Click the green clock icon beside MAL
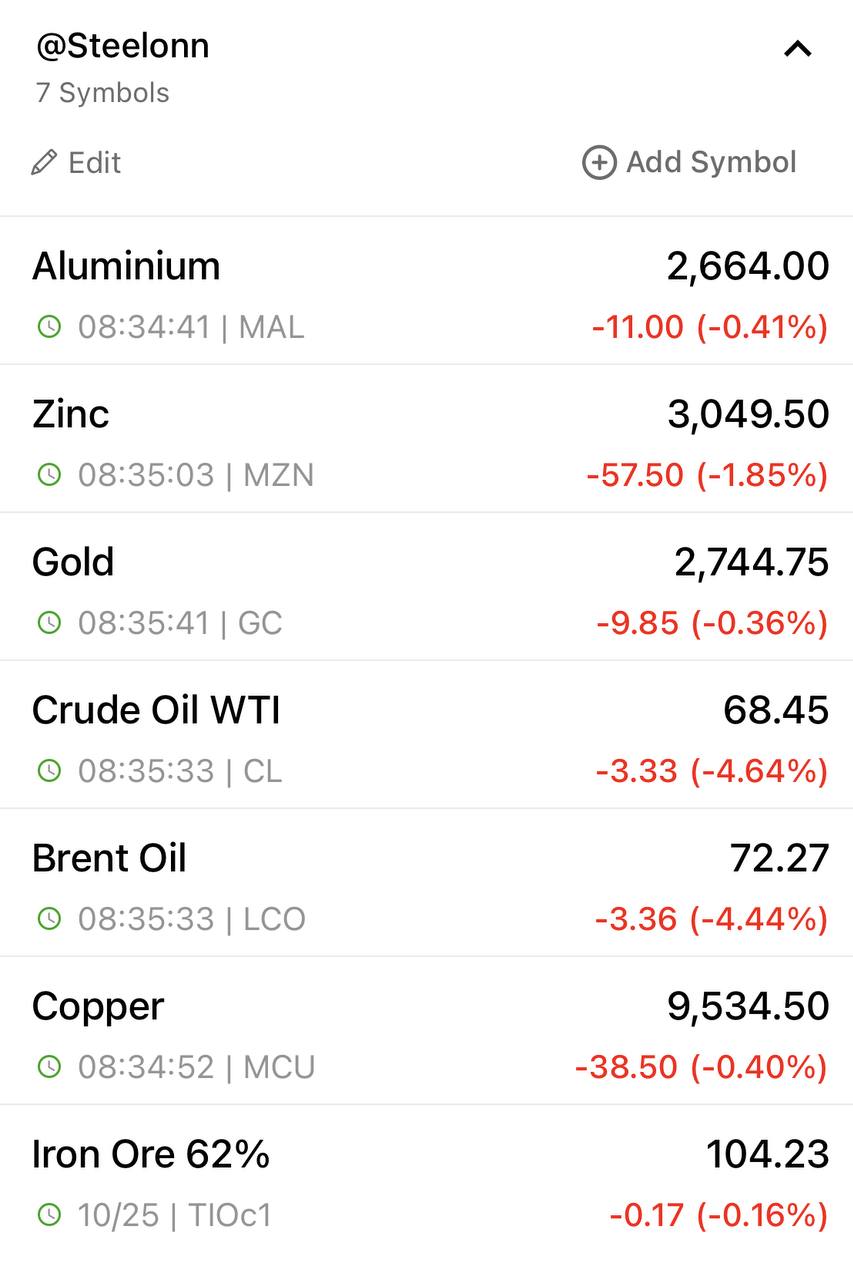 coord(49,326)
